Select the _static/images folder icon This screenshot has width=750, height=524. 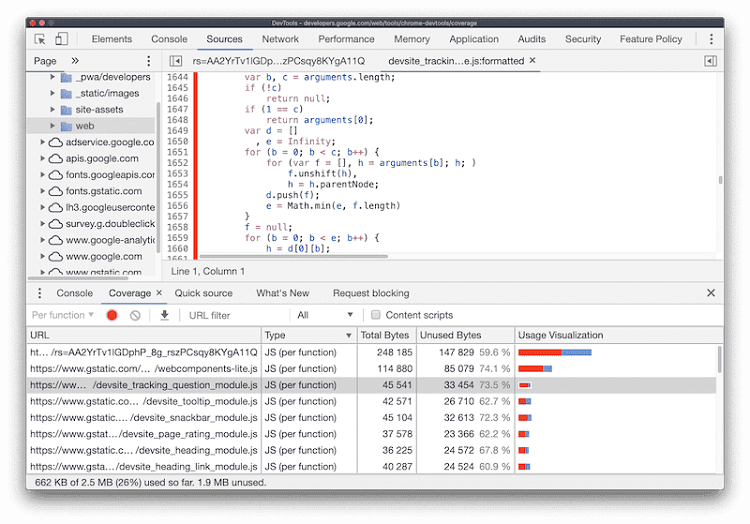click(66, 94)
